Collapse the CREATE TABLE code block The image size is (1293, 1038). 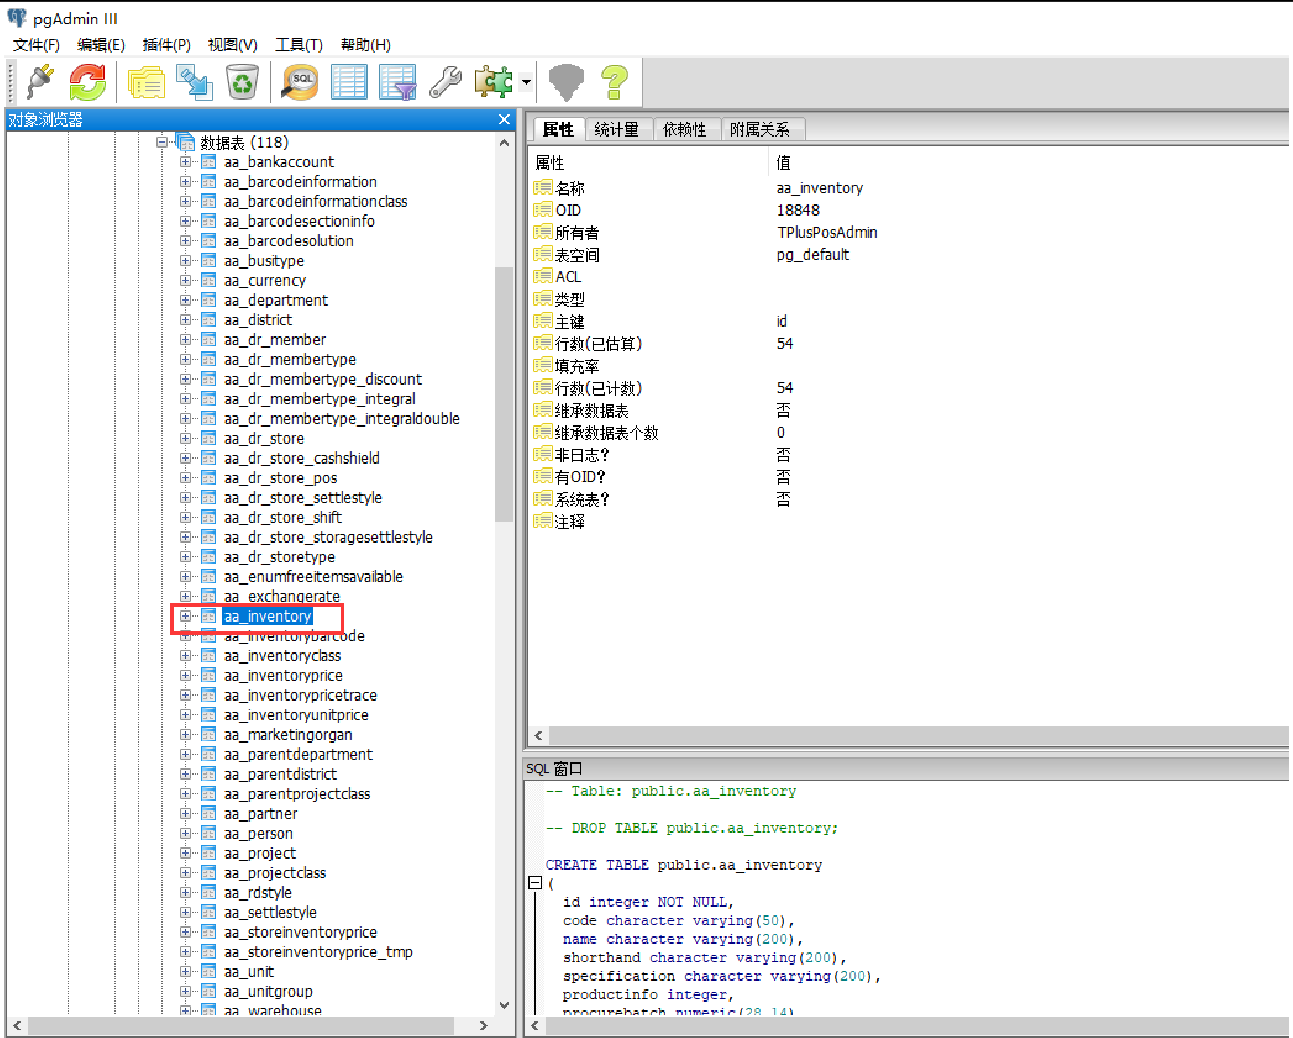tap(535, 883)
